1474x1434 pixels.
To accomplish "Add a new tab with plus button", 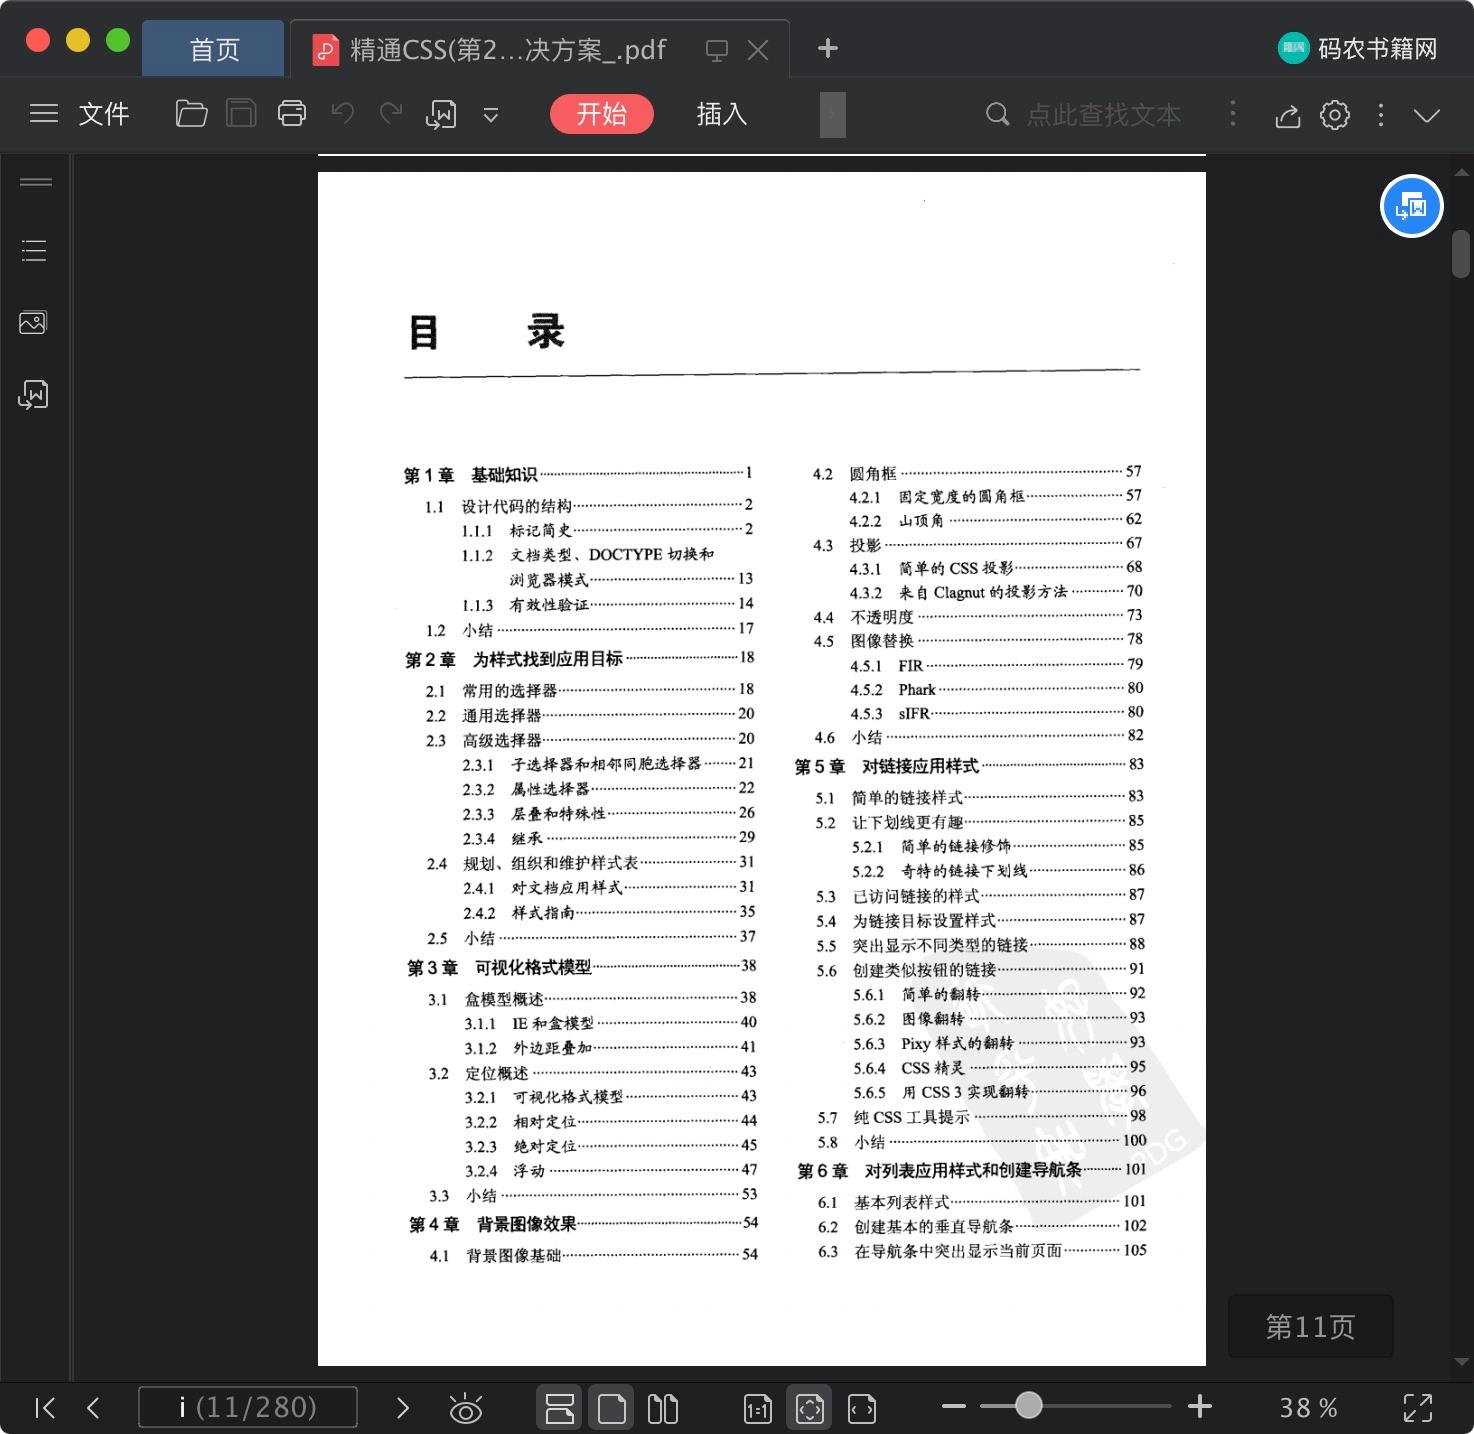I will pyautogui.click(x=827, y=48).
